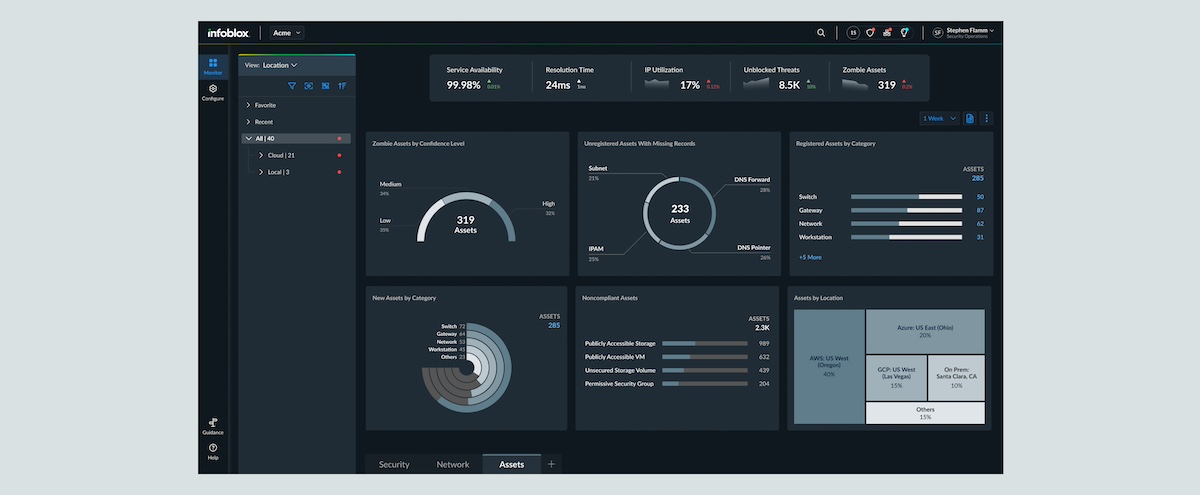
Task: Click the filter funnel icon
Action: click(292, 86)
